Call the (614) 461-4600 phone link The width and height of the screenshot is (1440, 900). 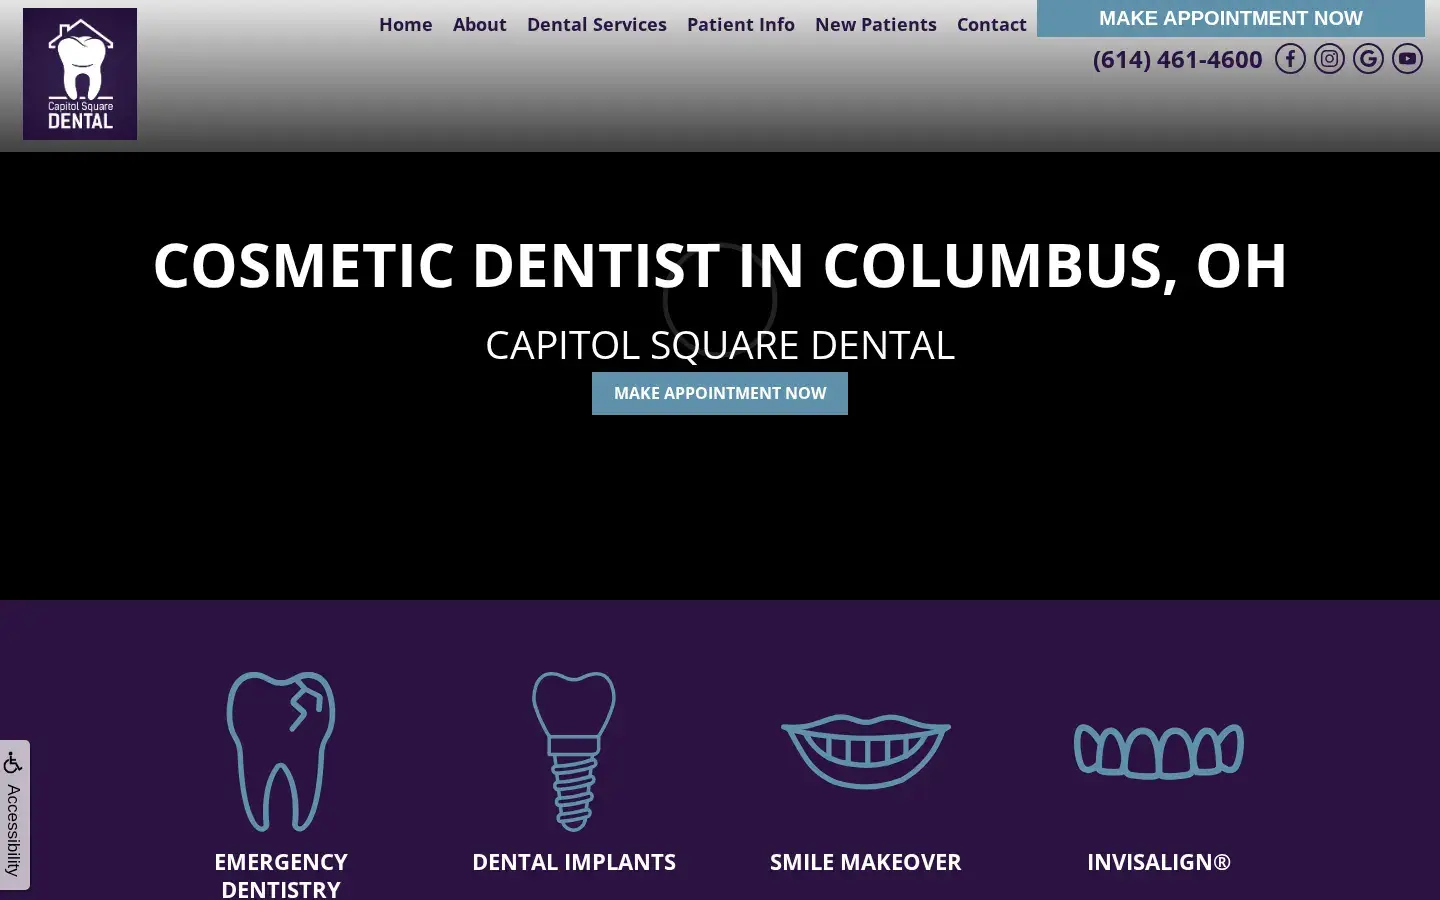click(x=1178, y=59)
